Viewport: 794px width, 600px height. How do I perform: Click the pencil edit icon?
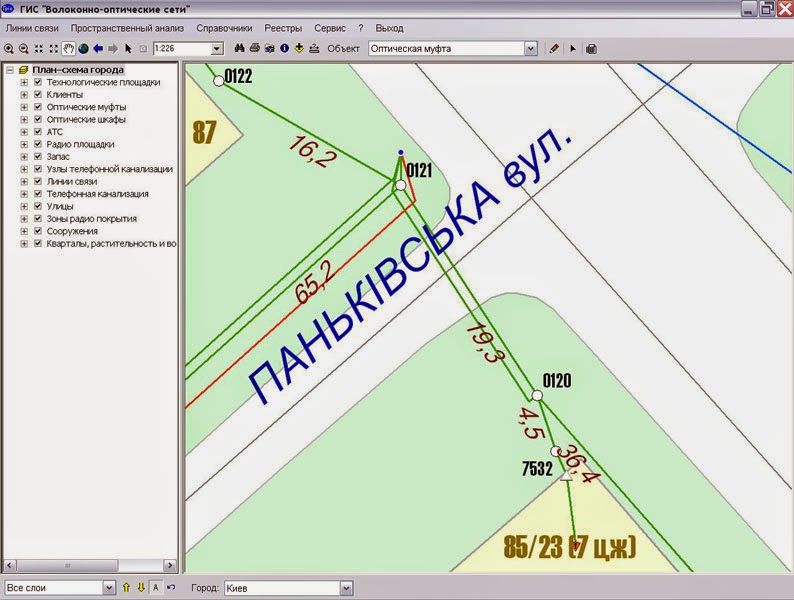coord(554,49)
